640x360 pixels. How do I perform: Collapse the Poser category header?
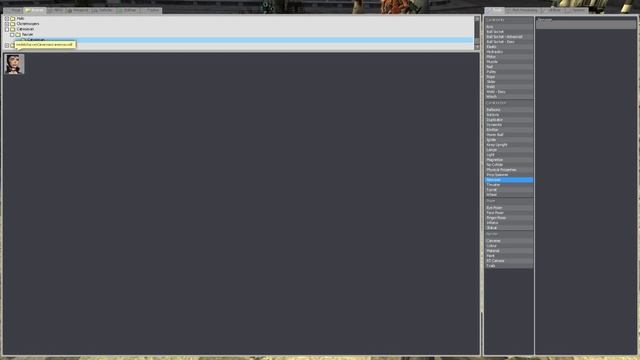509,201
